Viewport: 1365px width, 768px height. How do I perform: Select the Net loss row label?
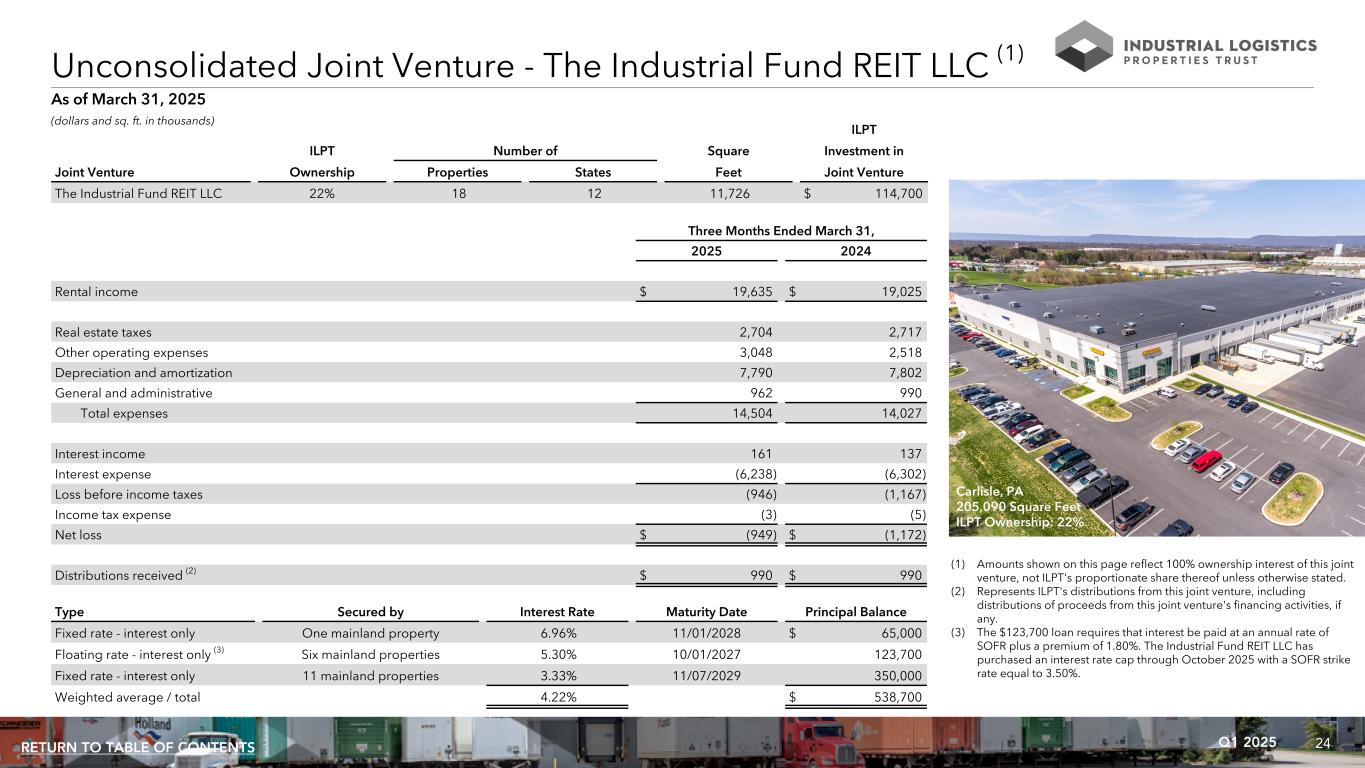pos(78,535)
